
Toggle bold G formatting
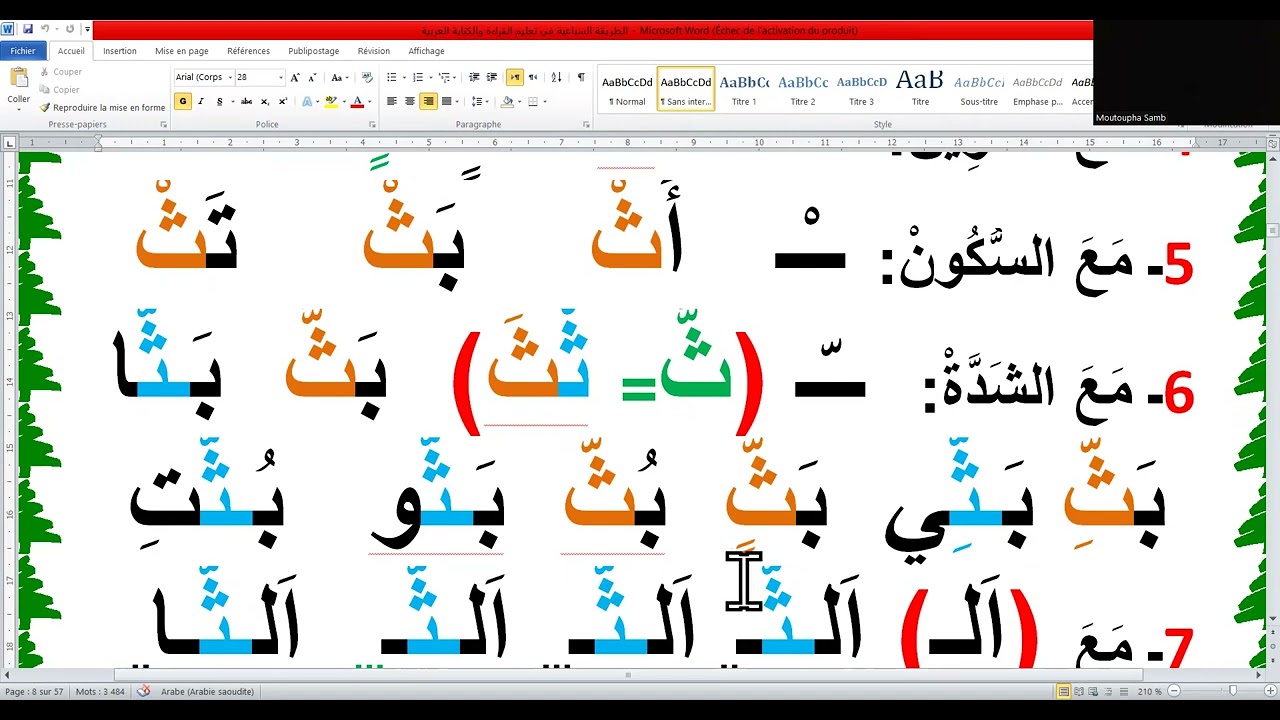click(183, 101)
